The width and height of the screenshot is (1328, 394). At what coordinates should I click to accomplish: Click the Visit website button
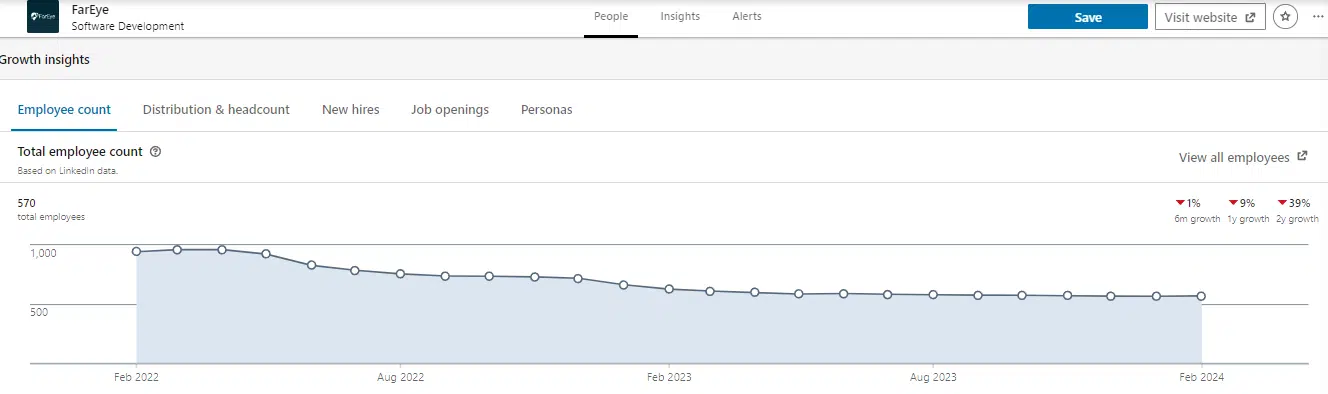[1210, 17]
